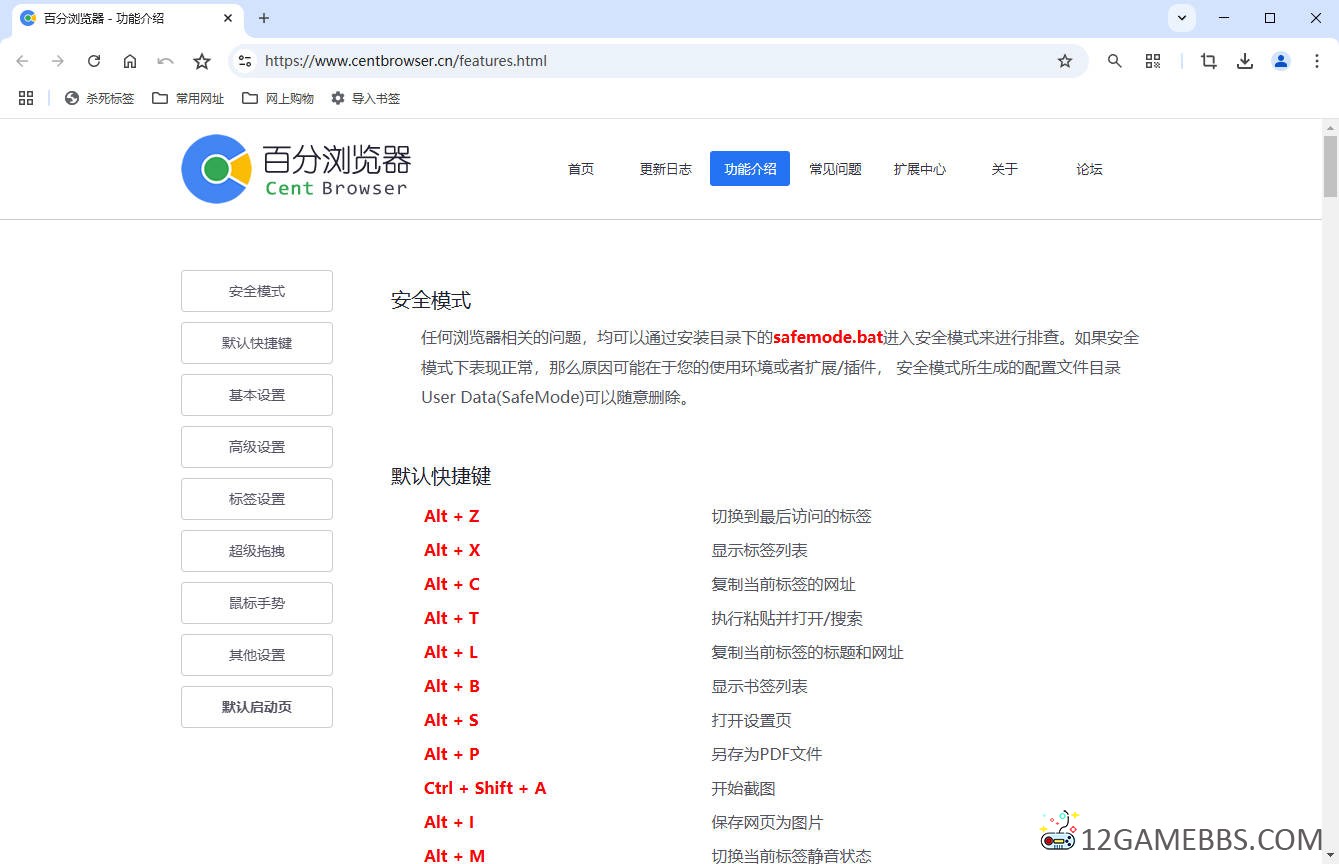The image size is (1339, 864).
Task: Open a new tab with the plus button
Action: tap(264, 18)
